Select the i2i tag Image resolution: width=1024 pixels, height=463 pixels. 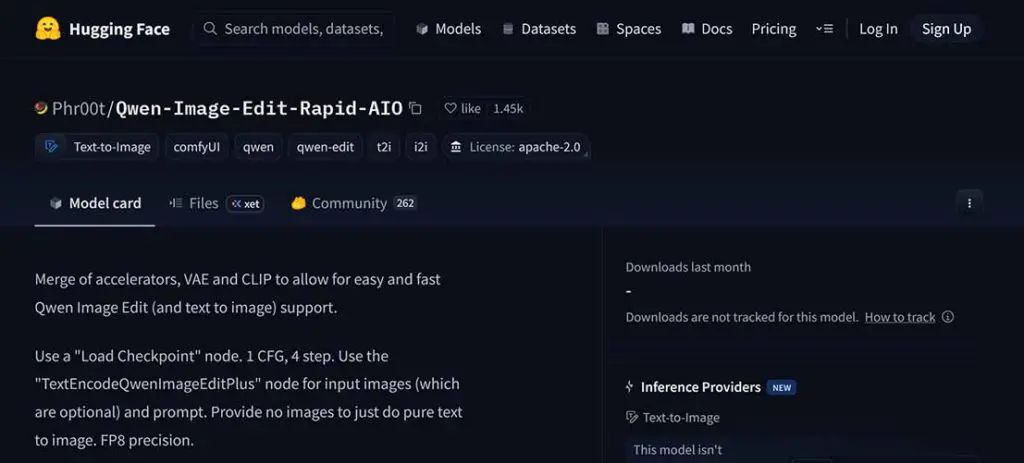[x=421, y=147]
